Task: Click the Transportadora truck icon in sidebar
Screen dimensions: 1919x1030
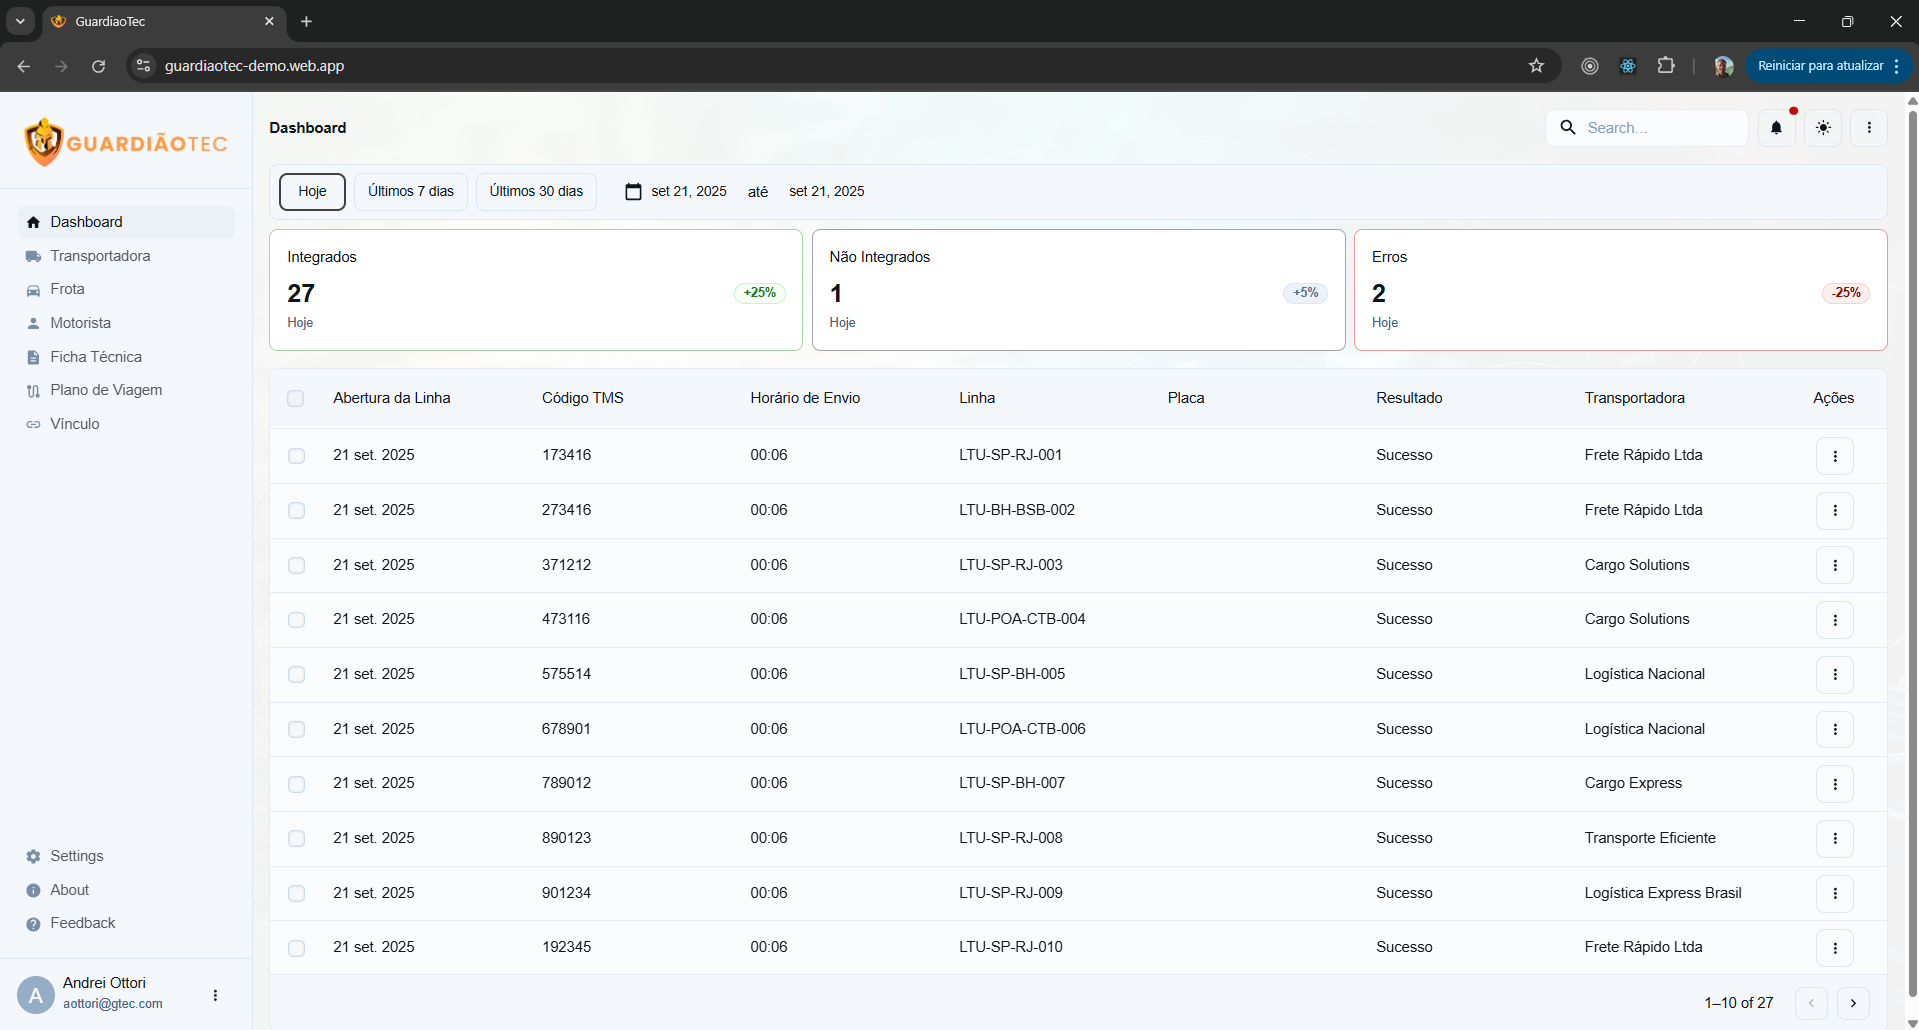Action: coord(33,256)
